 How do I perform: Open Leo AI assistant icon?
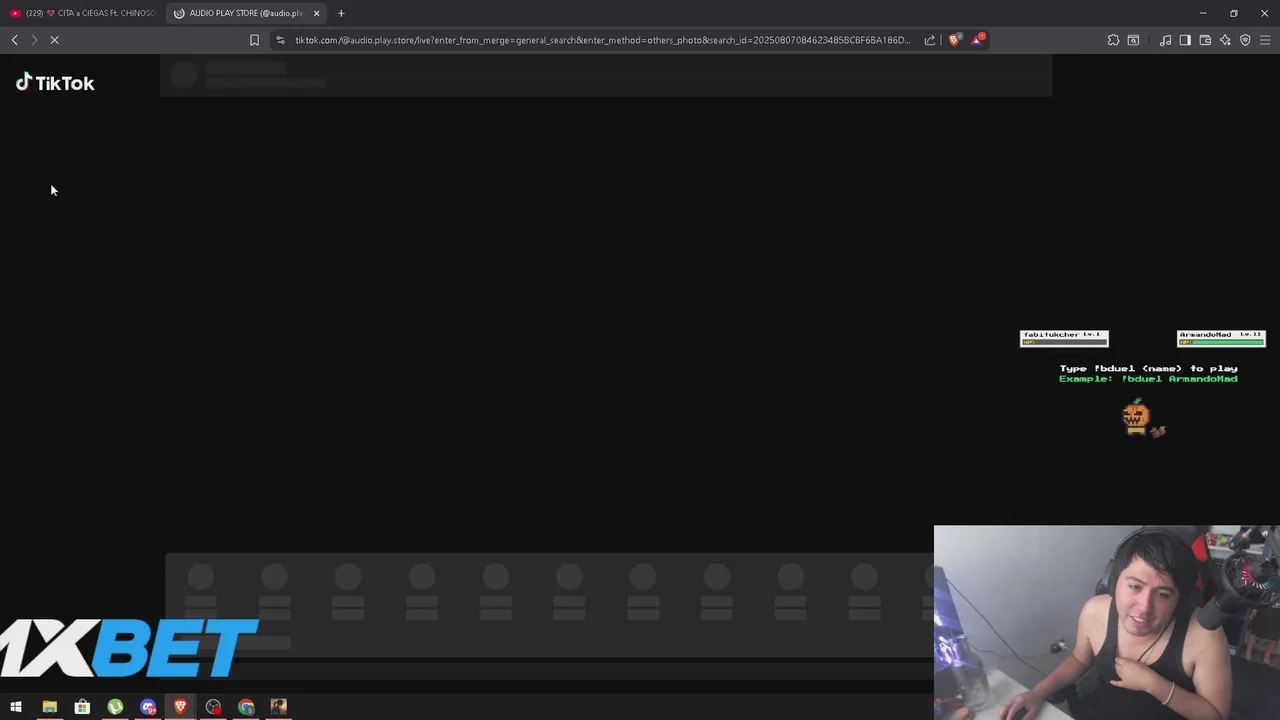(1225, 40)
